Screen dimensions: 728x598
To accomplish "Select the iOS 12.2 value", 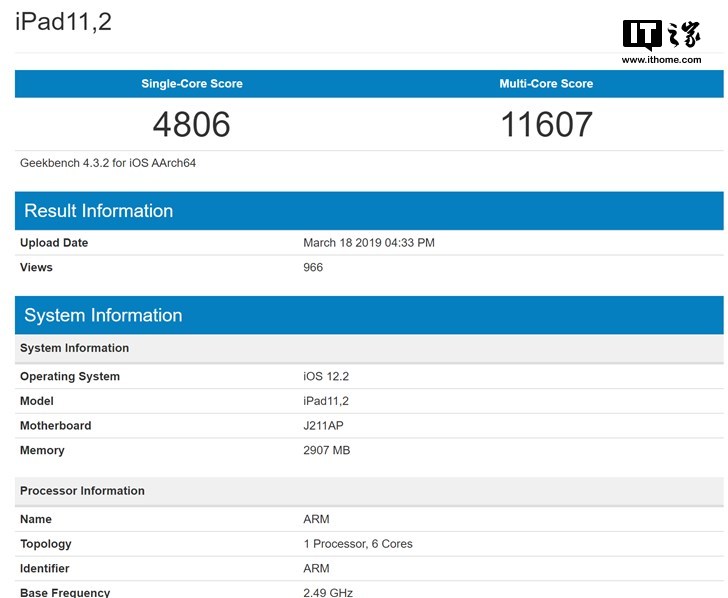I will (326, 377).
